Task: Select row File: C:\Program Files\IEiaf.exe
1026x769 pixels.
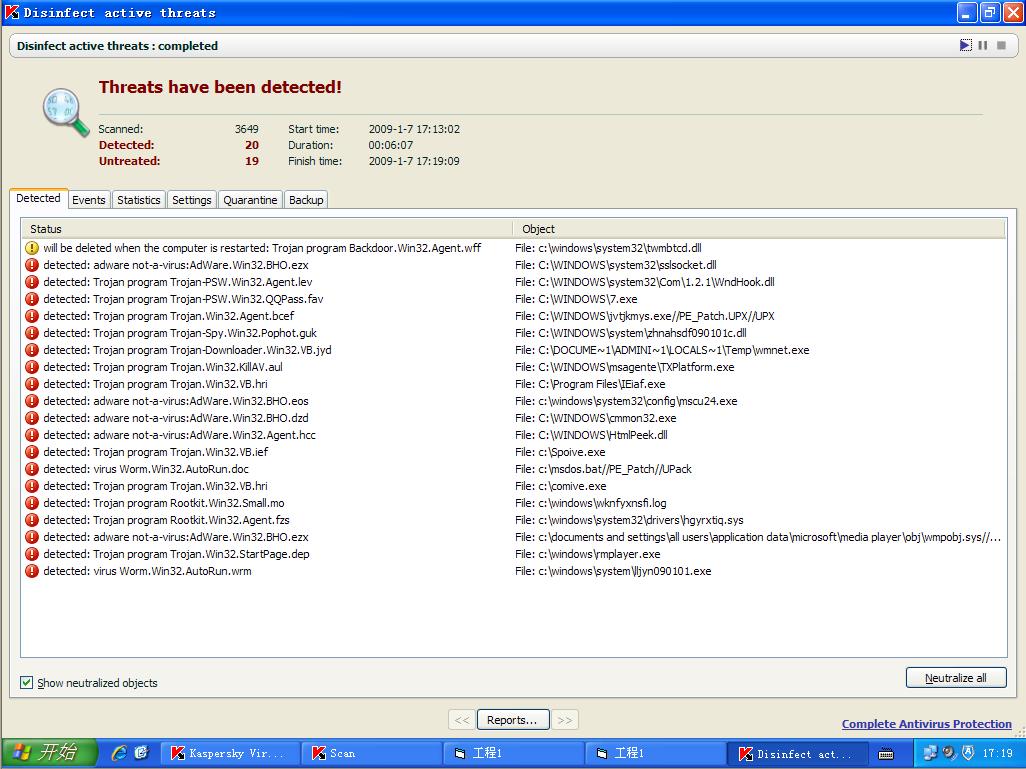Action: [514, 384]
